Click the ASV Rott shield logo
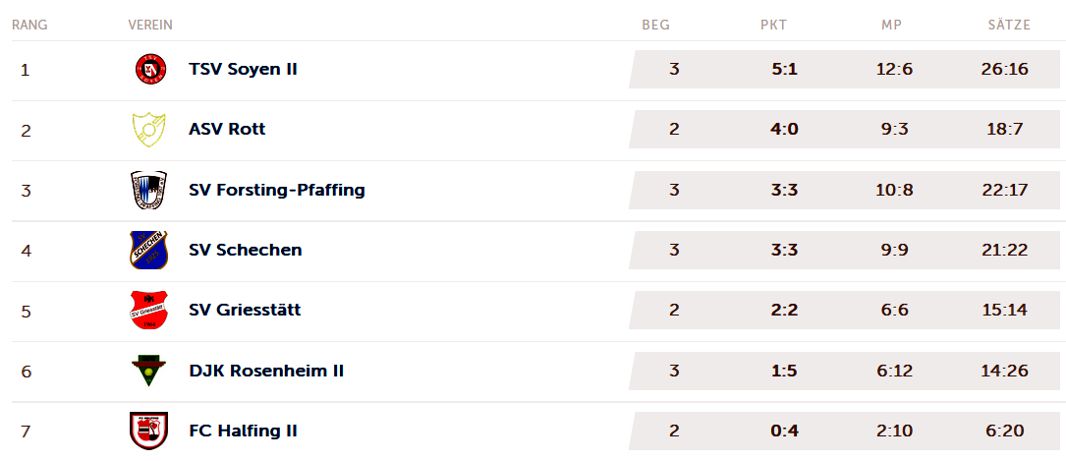This screenshot has height=461, width=1066. [148, 129]
